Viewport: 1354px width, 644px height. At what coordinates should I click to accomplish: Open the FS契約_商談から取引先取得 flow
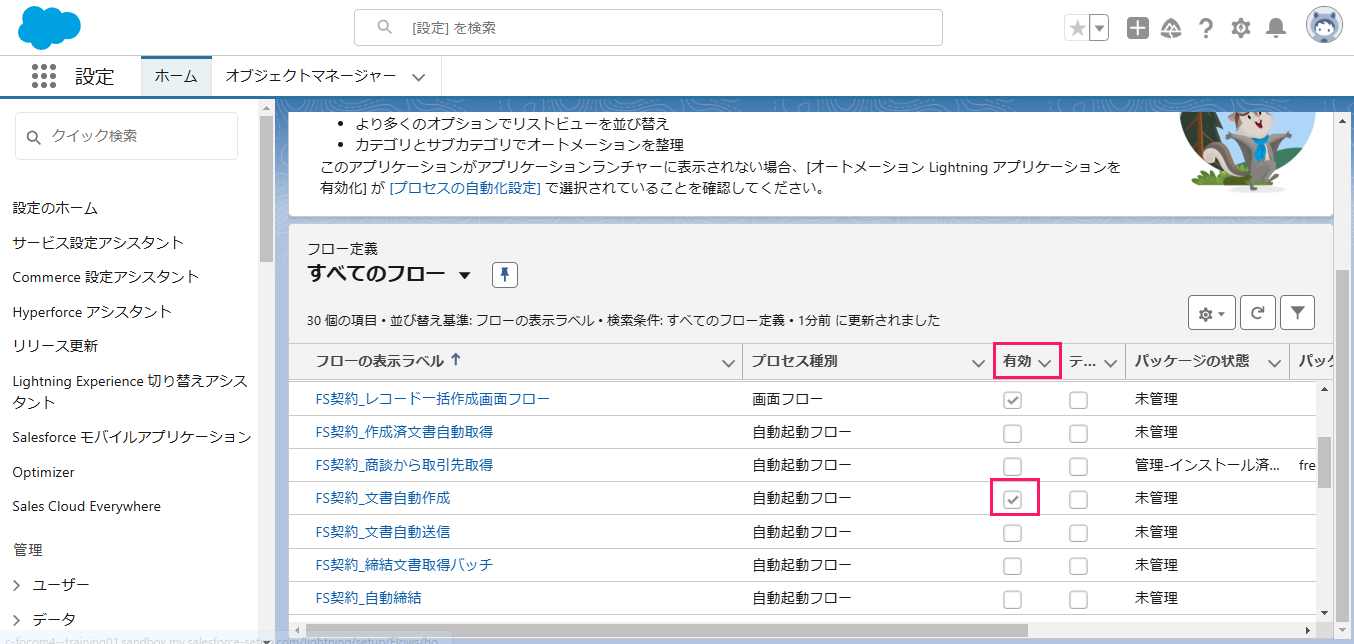click(404, 465)
